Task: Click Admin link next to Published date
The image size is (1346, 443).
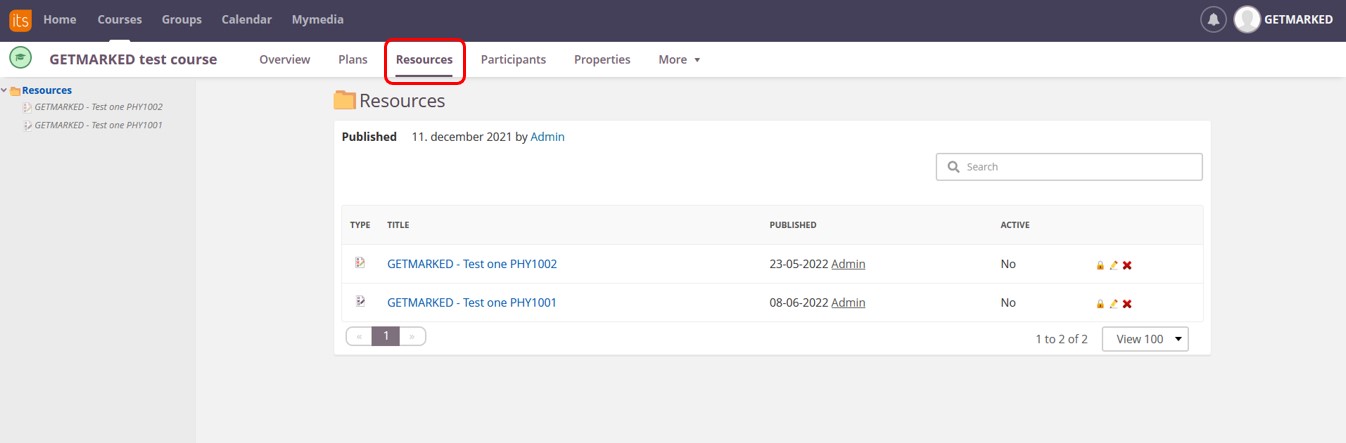Action: point(548,137)
